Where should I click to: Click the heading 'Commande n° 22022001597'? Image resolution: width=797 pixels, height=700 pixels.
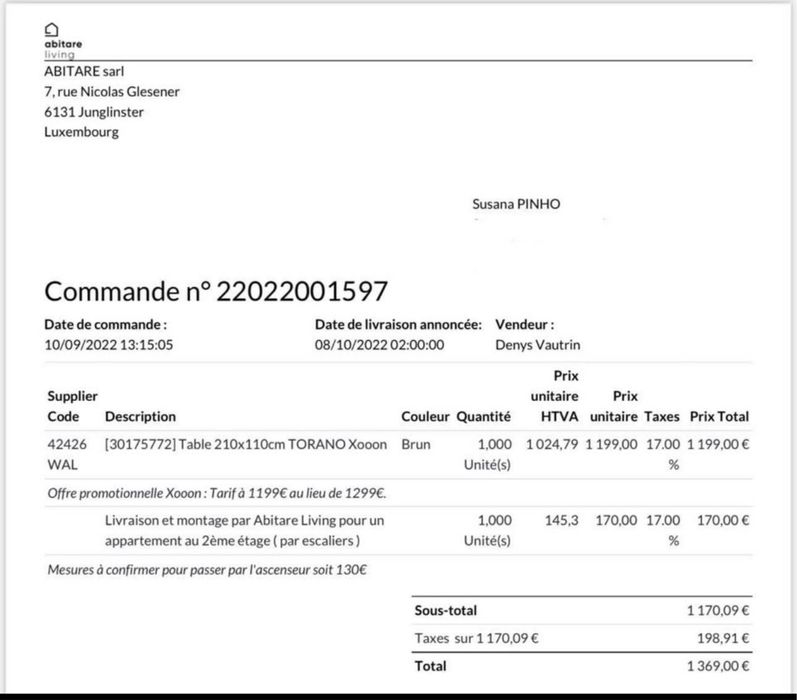coord(216,291)
